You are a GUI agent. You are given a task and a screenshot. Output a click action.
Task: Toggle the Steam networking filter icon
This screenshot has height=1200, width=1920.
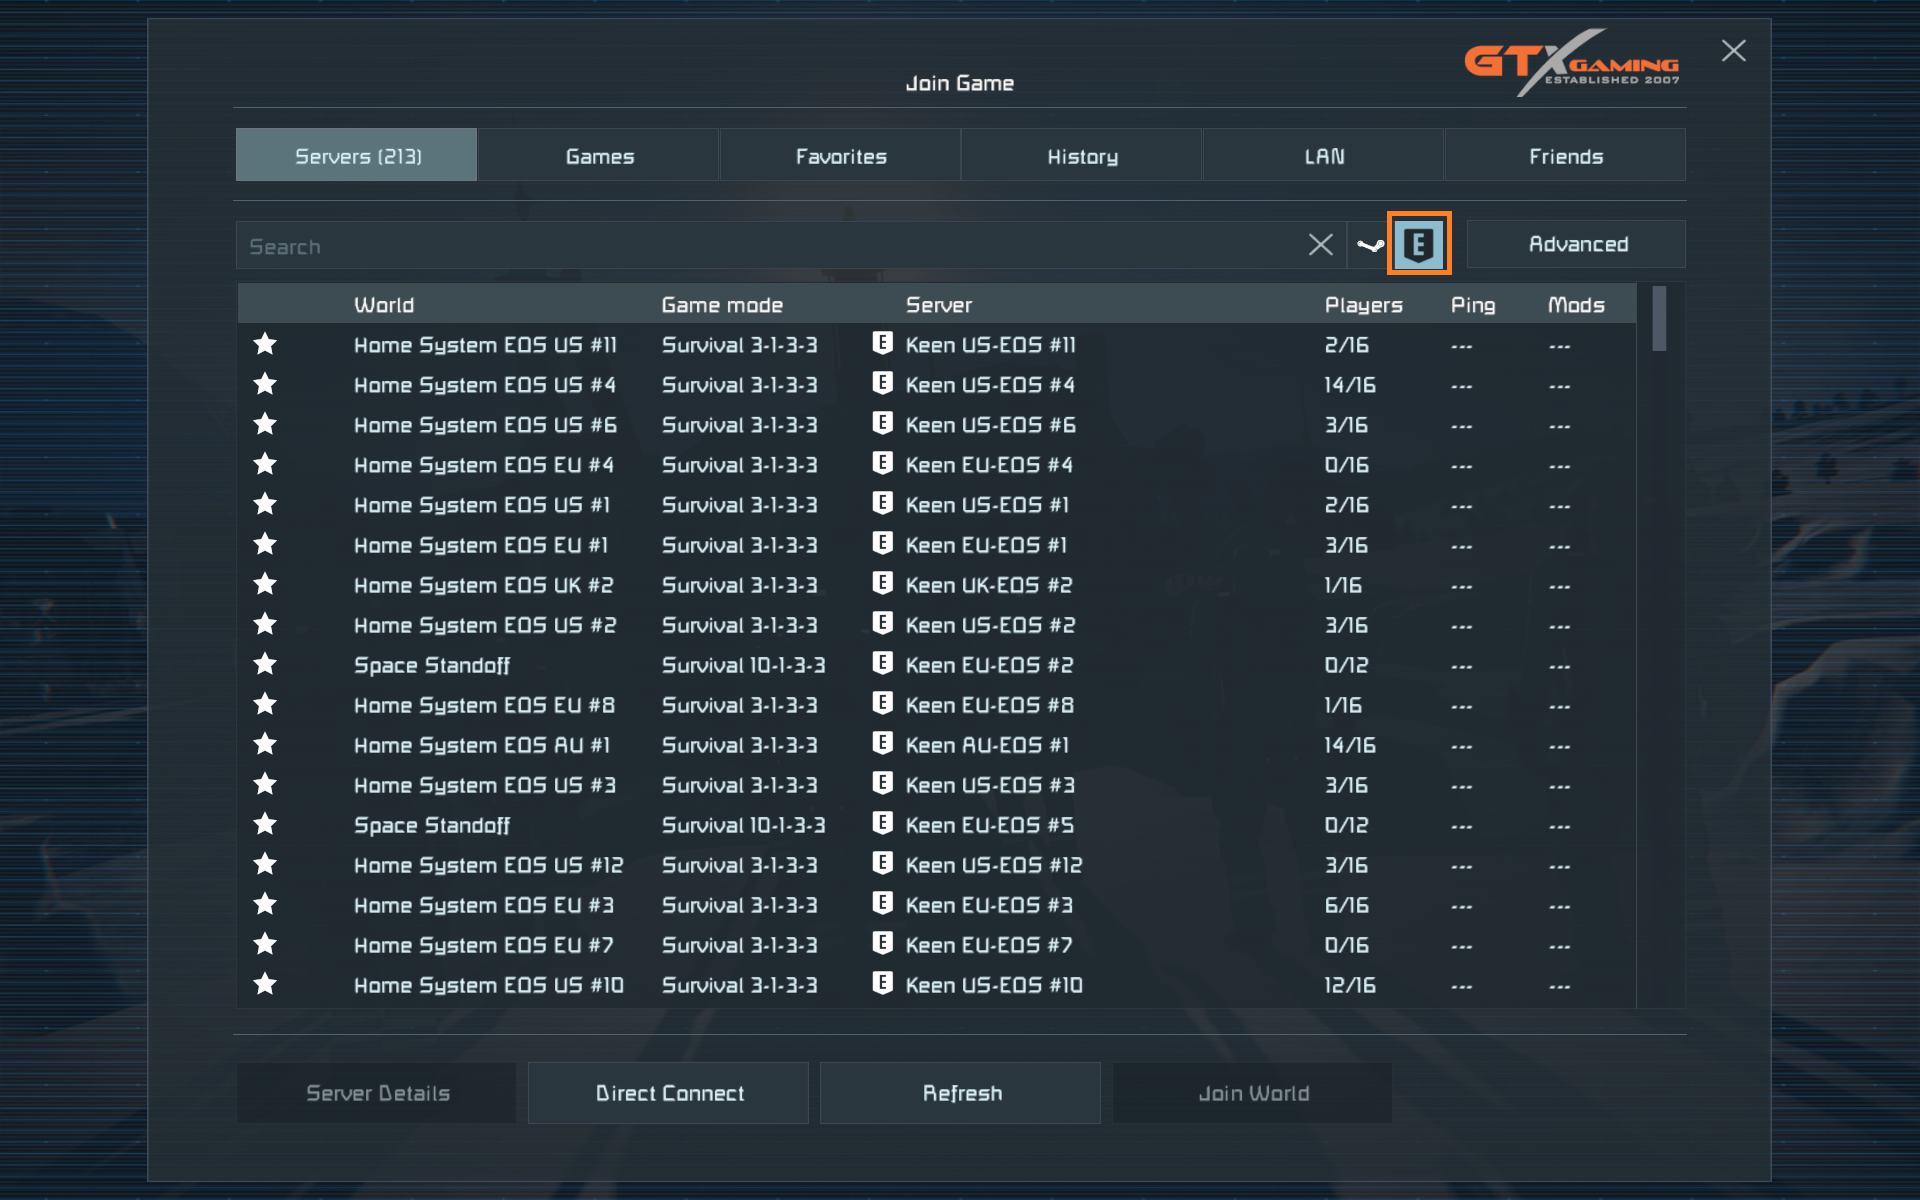coord(1370,245)
